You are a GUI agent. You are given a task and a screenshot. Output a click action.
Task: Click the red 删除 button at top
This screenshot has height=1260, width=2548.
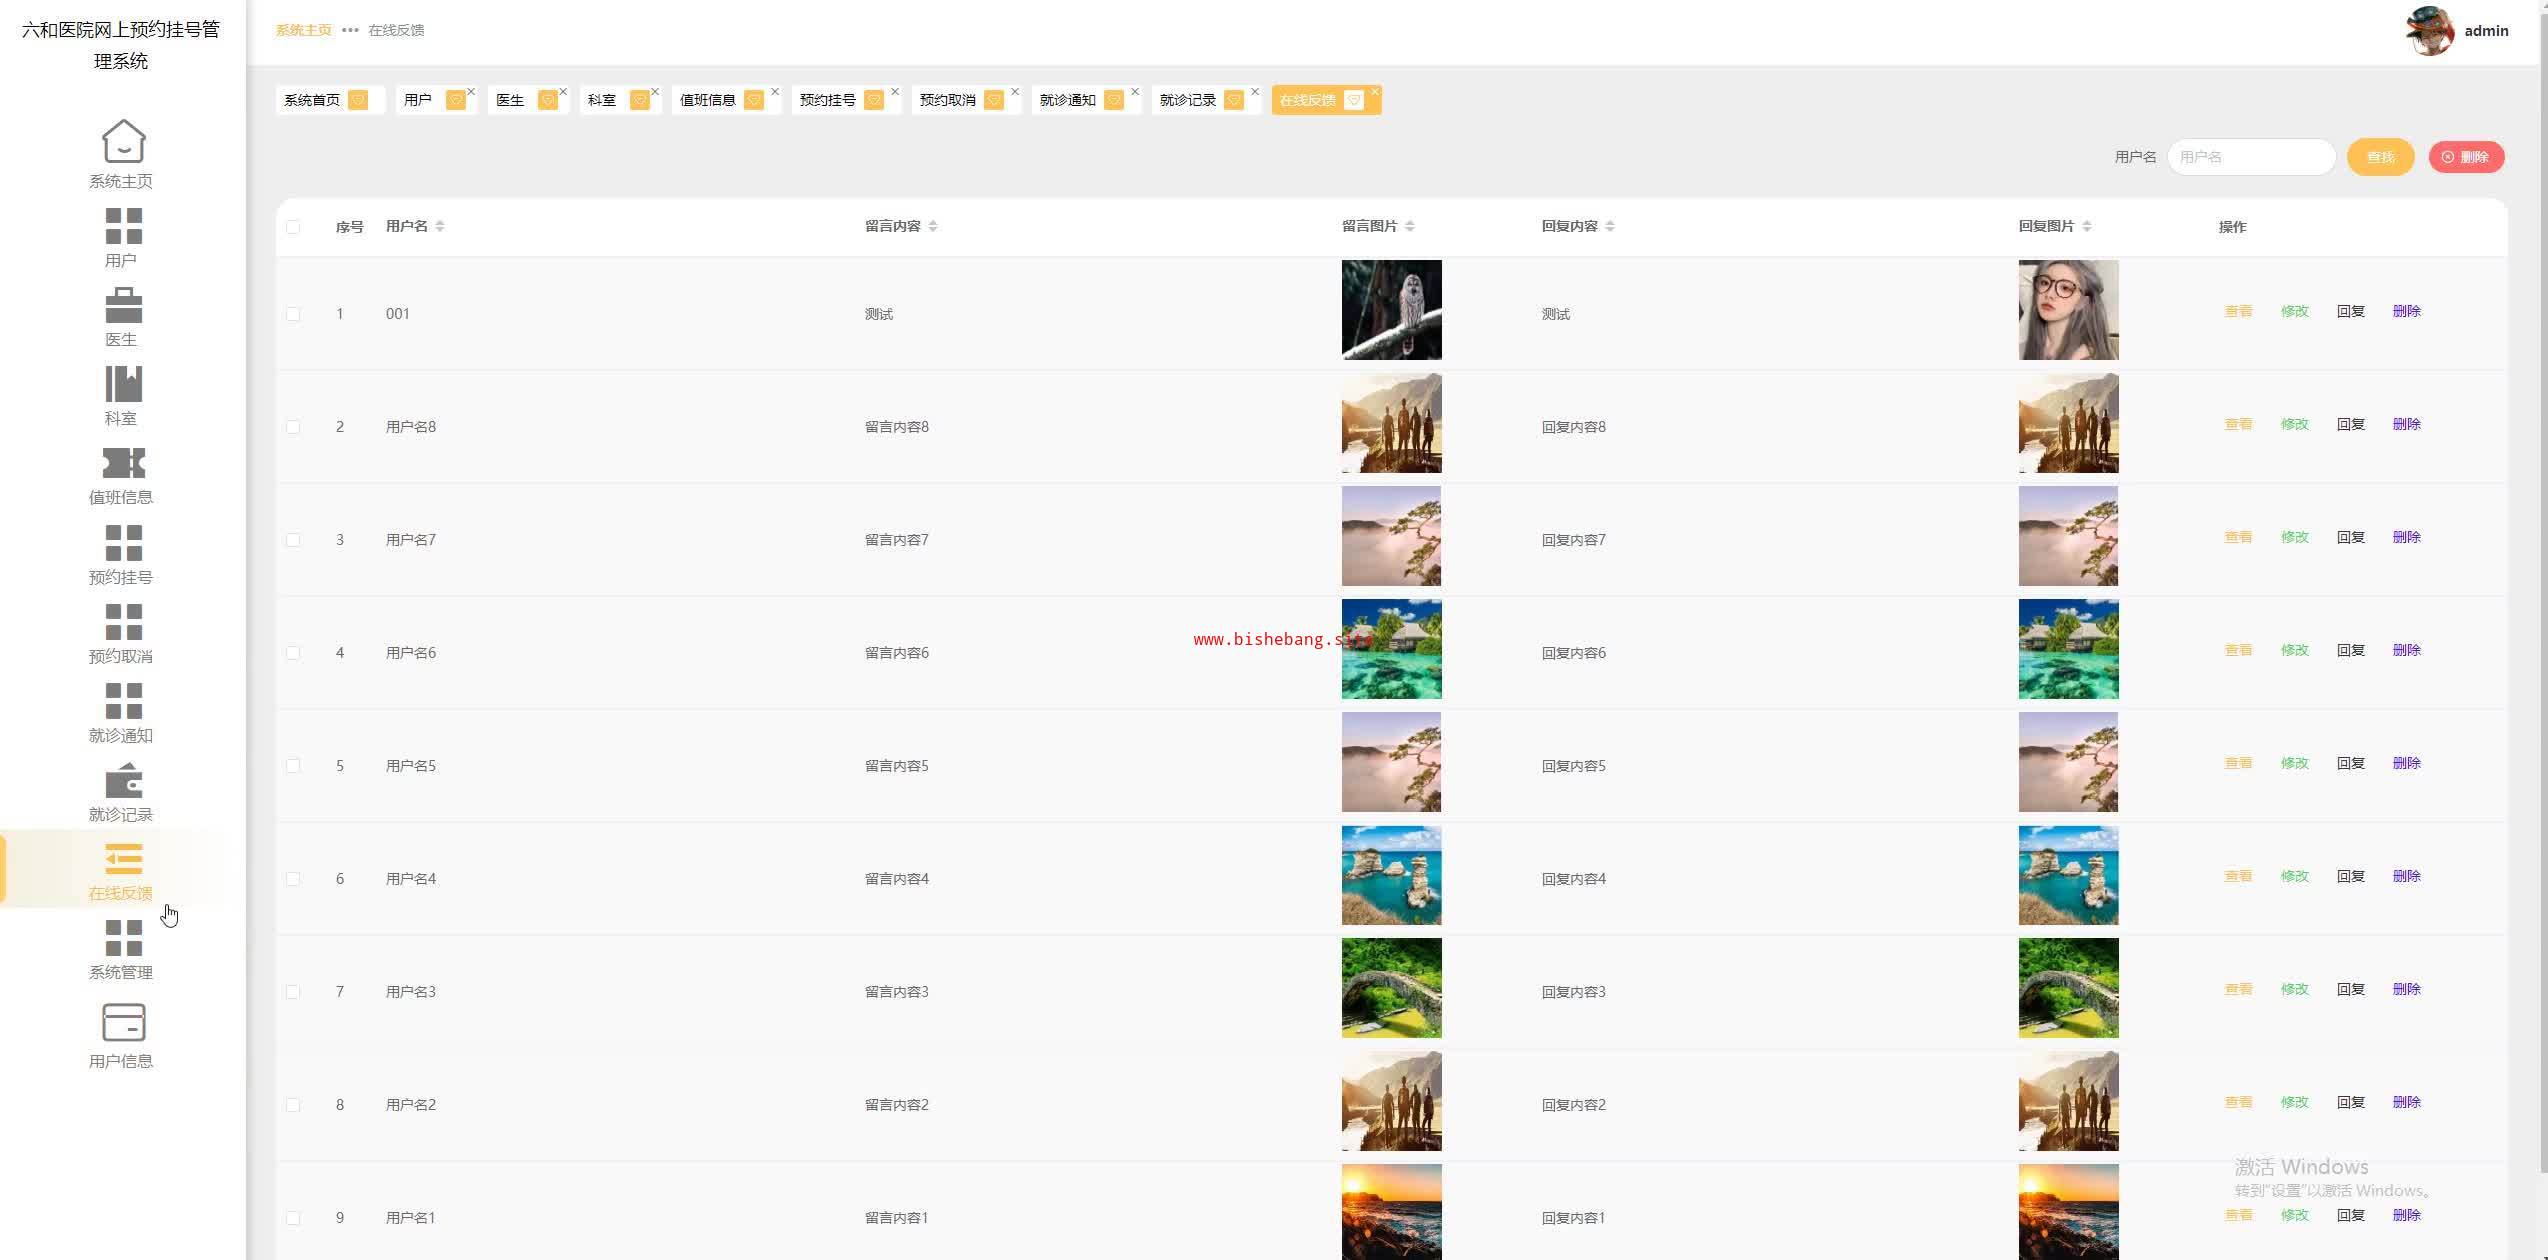tap(2466, 157)
